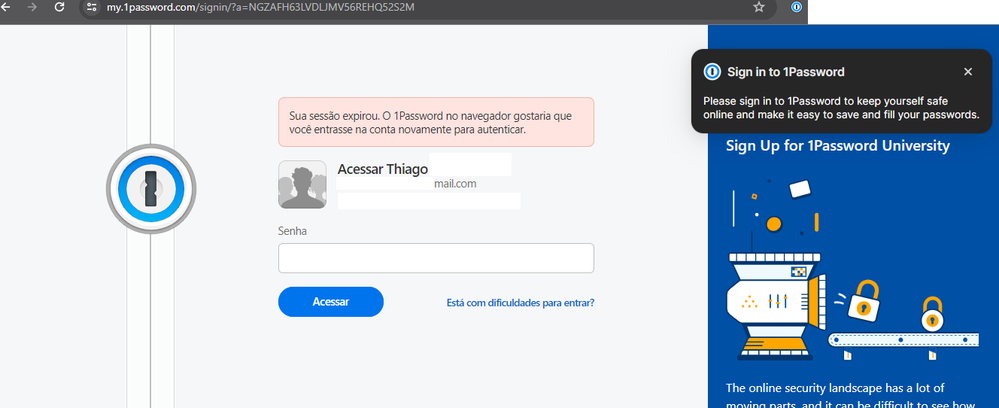
Task: Click the session expired warning banner
Action: (x=436, y=123)
